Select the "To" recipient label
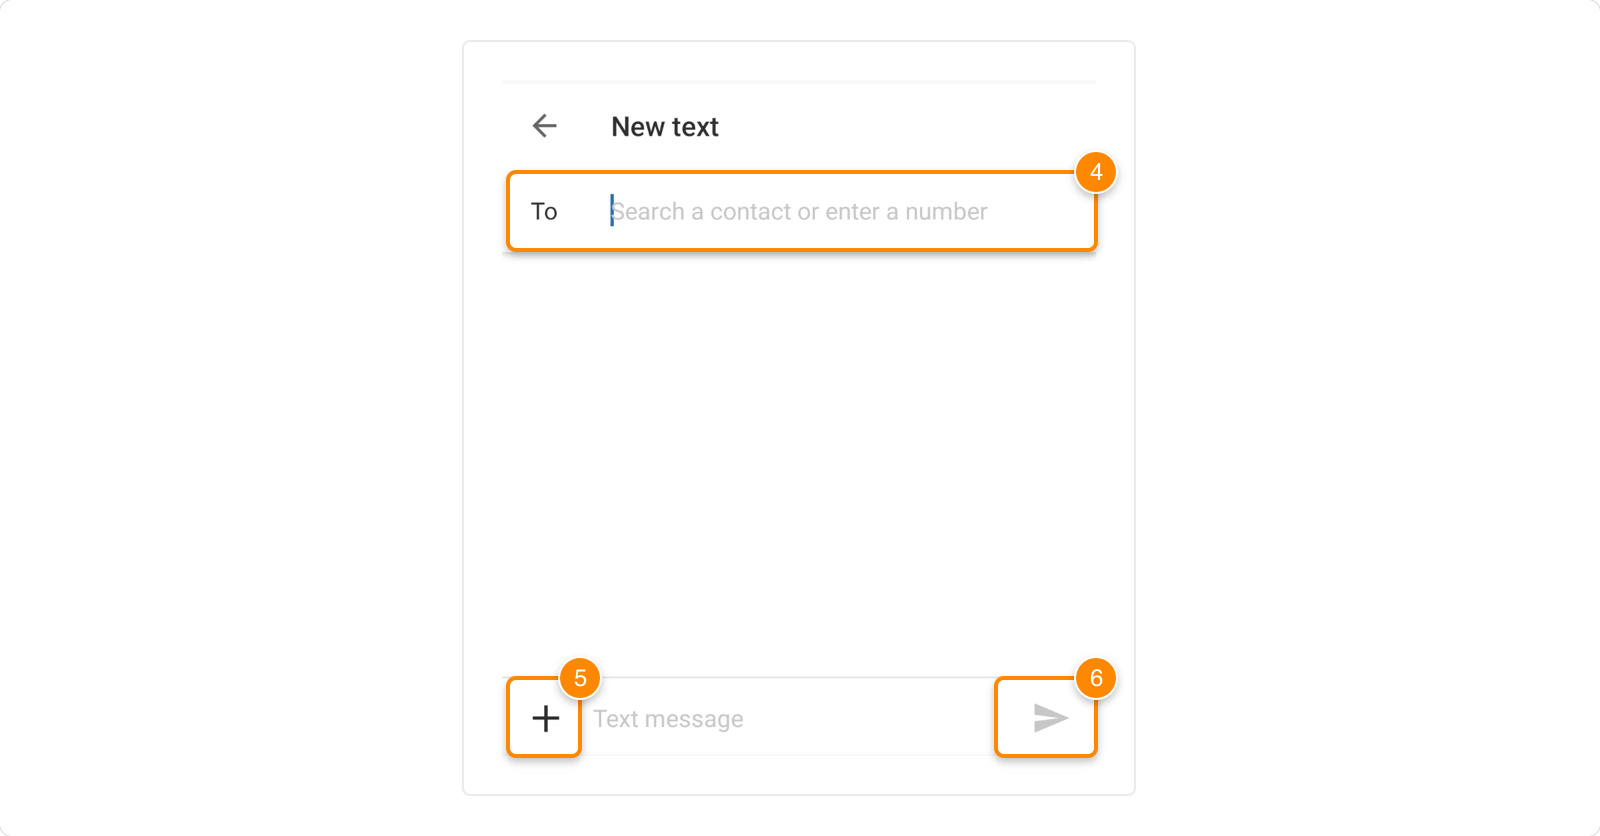Screen dimensions: 1600x836 544,212
